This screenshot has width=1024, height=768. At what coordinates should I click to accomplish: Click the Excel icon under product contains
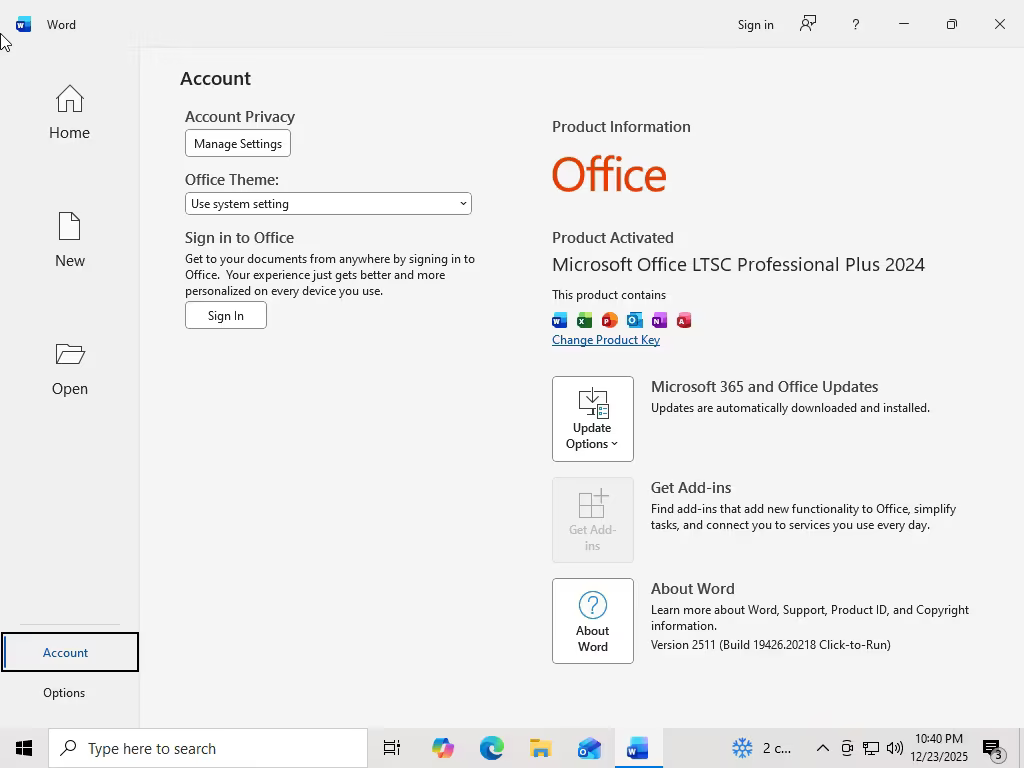pyautogui.click(x=584, y=320)
